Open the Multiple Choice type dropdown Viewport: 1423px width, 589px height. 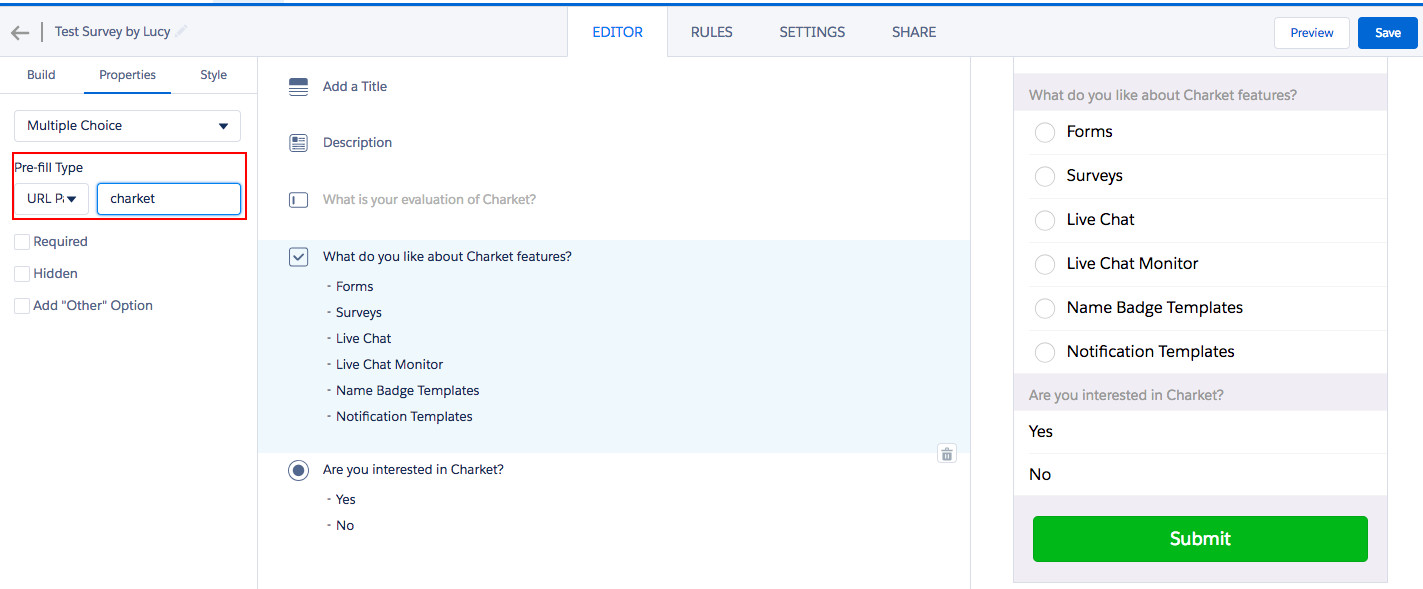(x=127, y=126)
